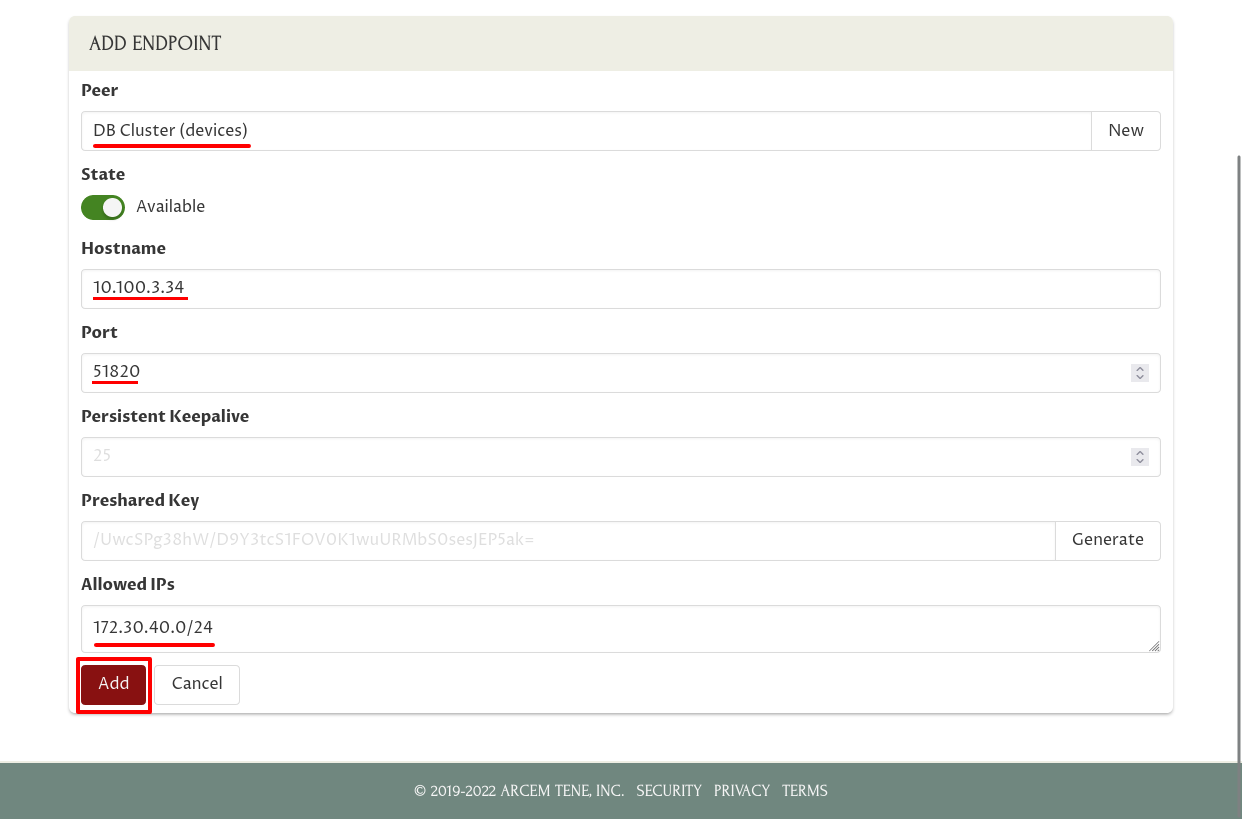Viewport: 1242px width, 819px height.
Task: Cancel adding the endpoint
Action: pos(197,685)
